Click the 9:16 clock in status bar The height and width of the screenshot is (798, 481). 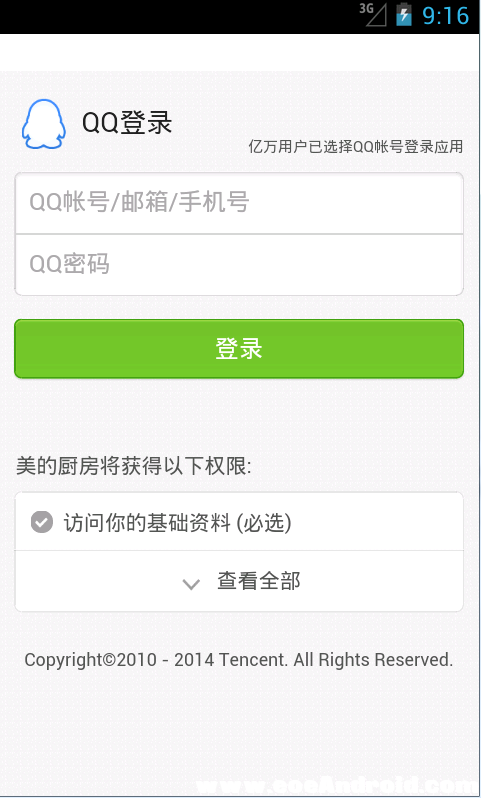(x=445, y=15)
